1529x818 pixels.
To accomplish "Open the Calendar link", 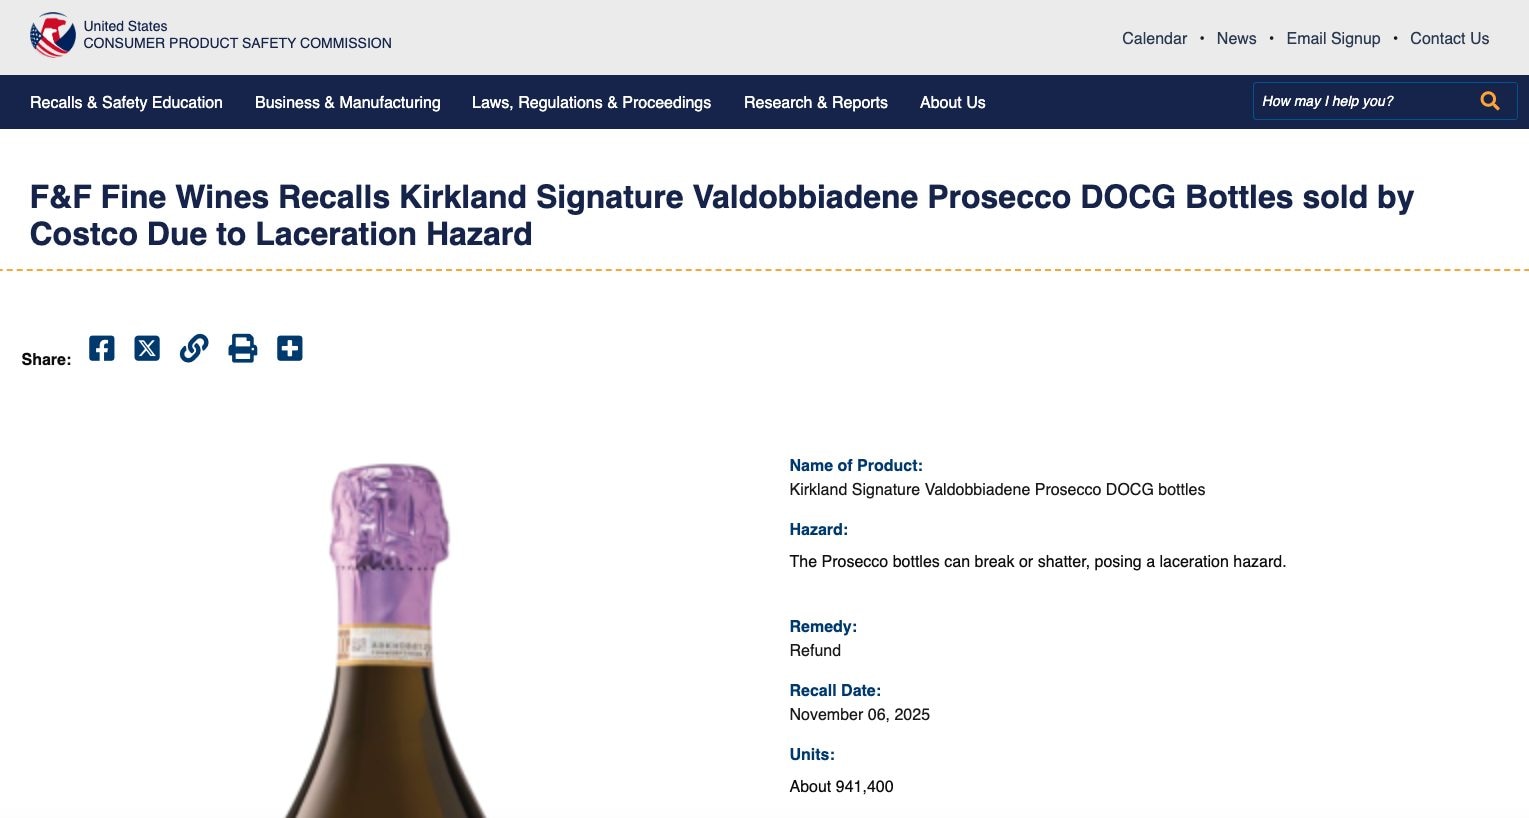I will 1154,38.
